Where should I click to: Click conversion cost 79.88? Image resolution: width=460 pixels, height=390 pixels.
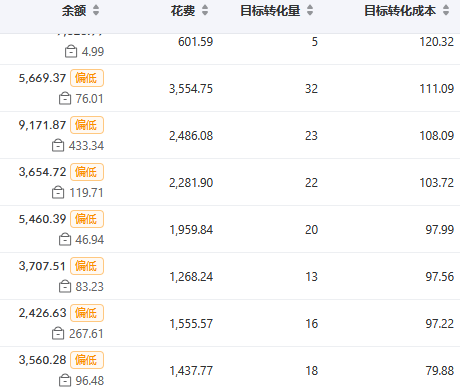pos(440,371)
